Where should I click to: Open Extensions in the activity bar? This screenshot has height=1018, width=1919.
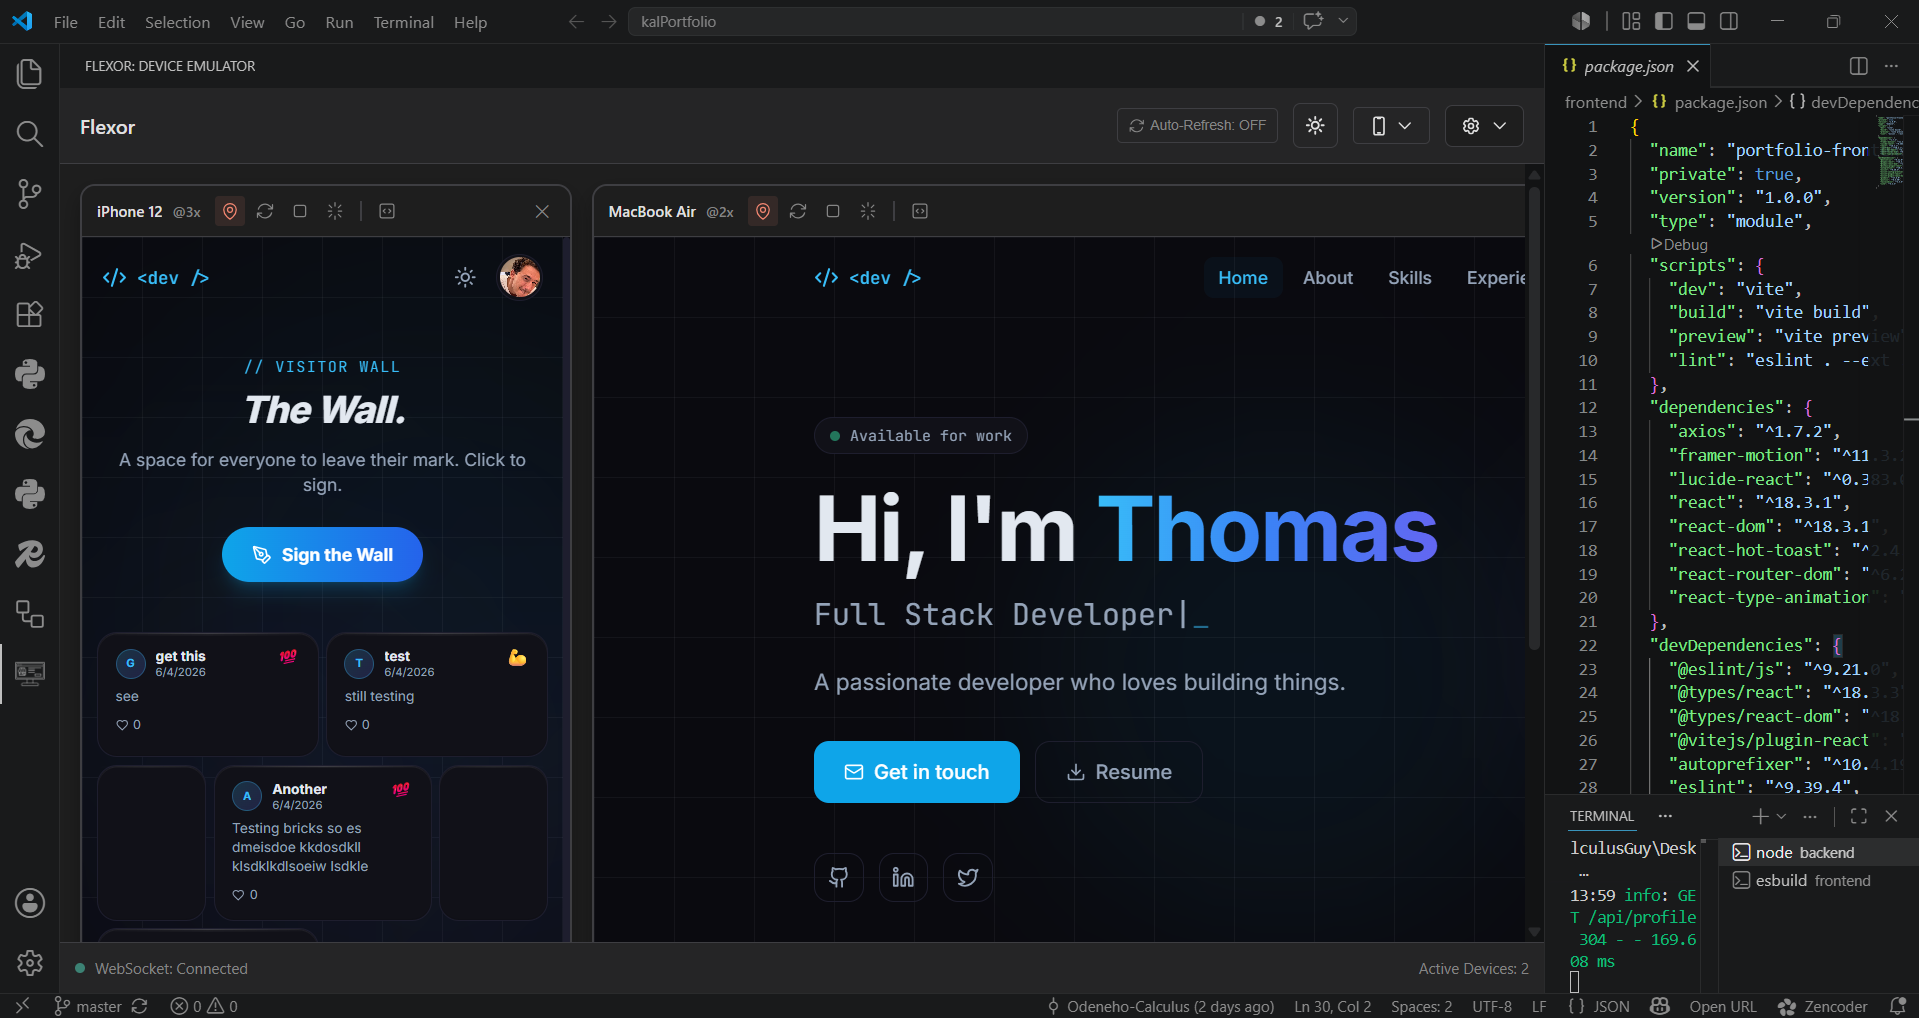(30, 315)
